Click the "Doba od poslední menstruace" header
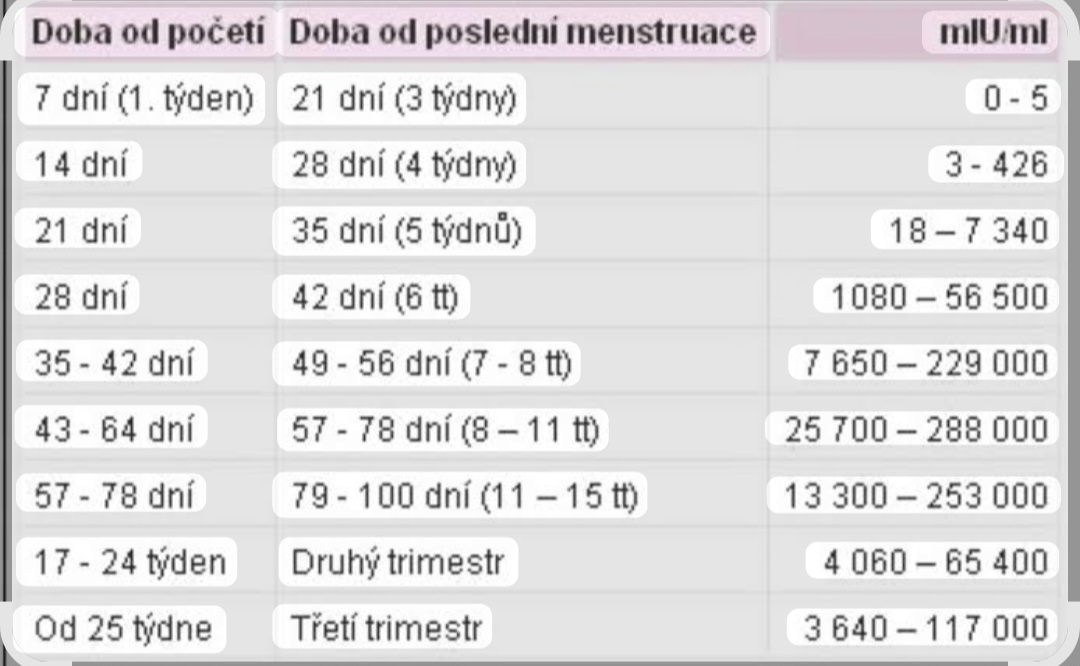The image size is (1080, 666). pos(521,33)
